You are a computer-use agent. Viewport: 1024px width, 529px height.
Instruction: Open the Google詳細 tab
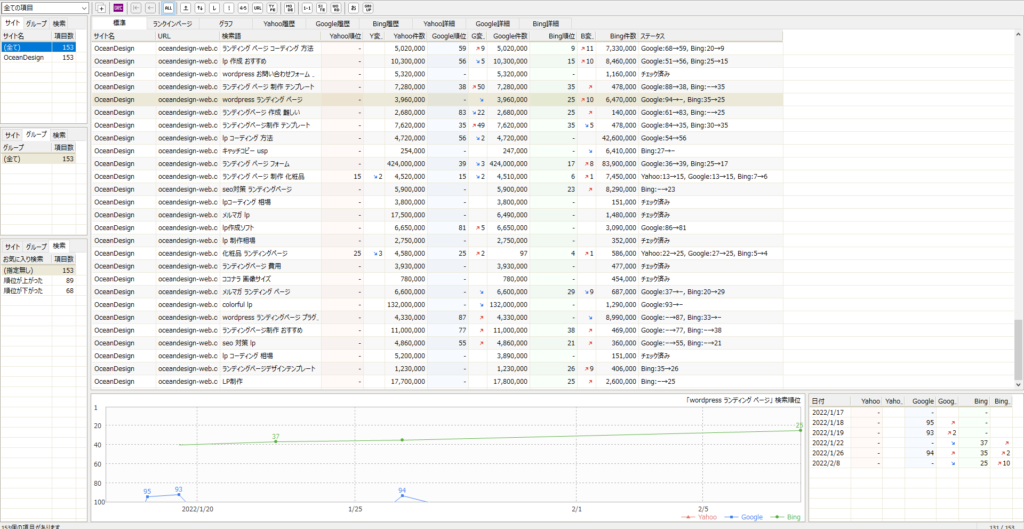coord(492,24)
